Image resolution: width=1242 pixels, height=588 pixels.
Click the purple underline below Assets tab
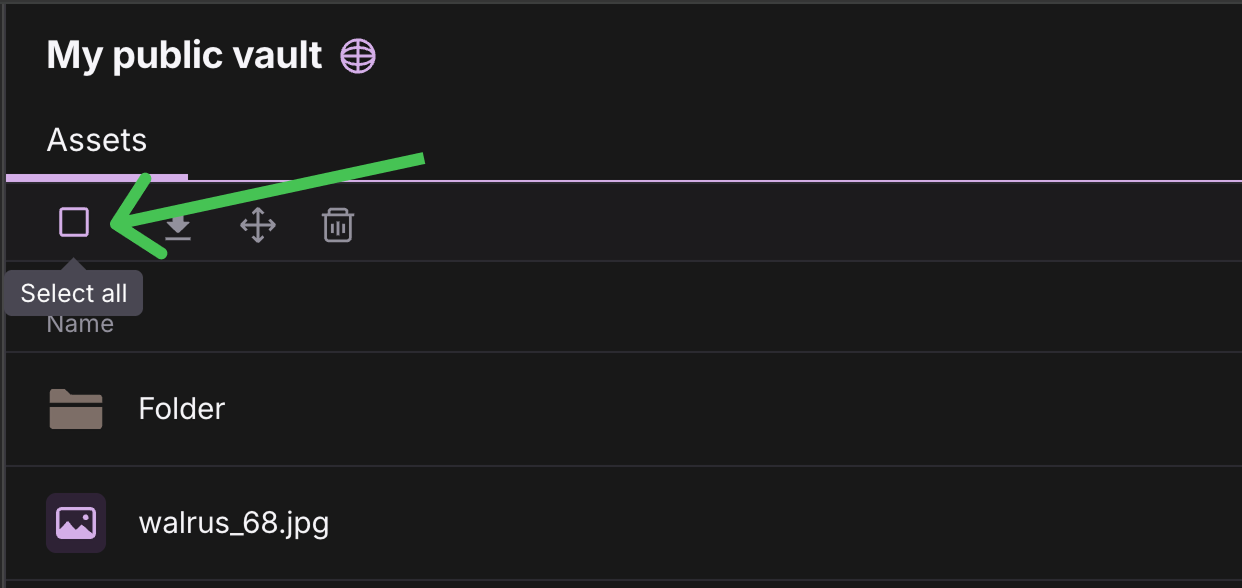[x=97, y=177]
